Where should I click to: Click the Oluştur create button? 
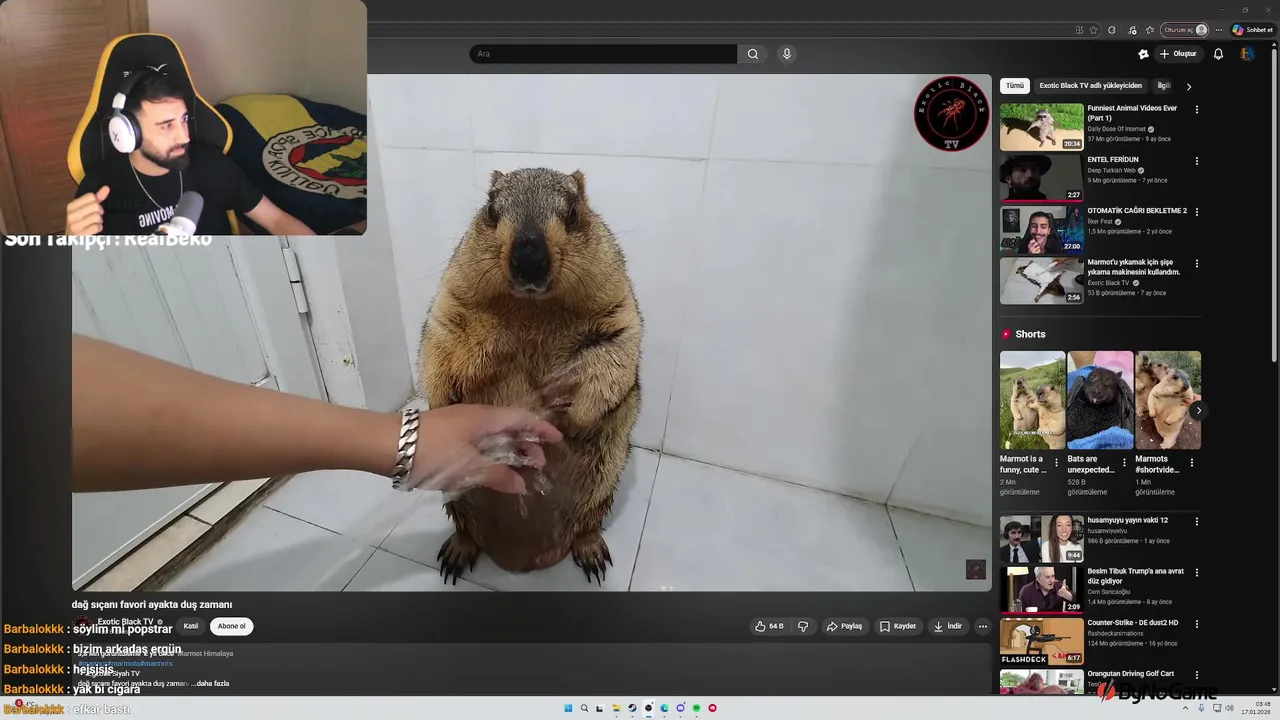(1178, 54)
